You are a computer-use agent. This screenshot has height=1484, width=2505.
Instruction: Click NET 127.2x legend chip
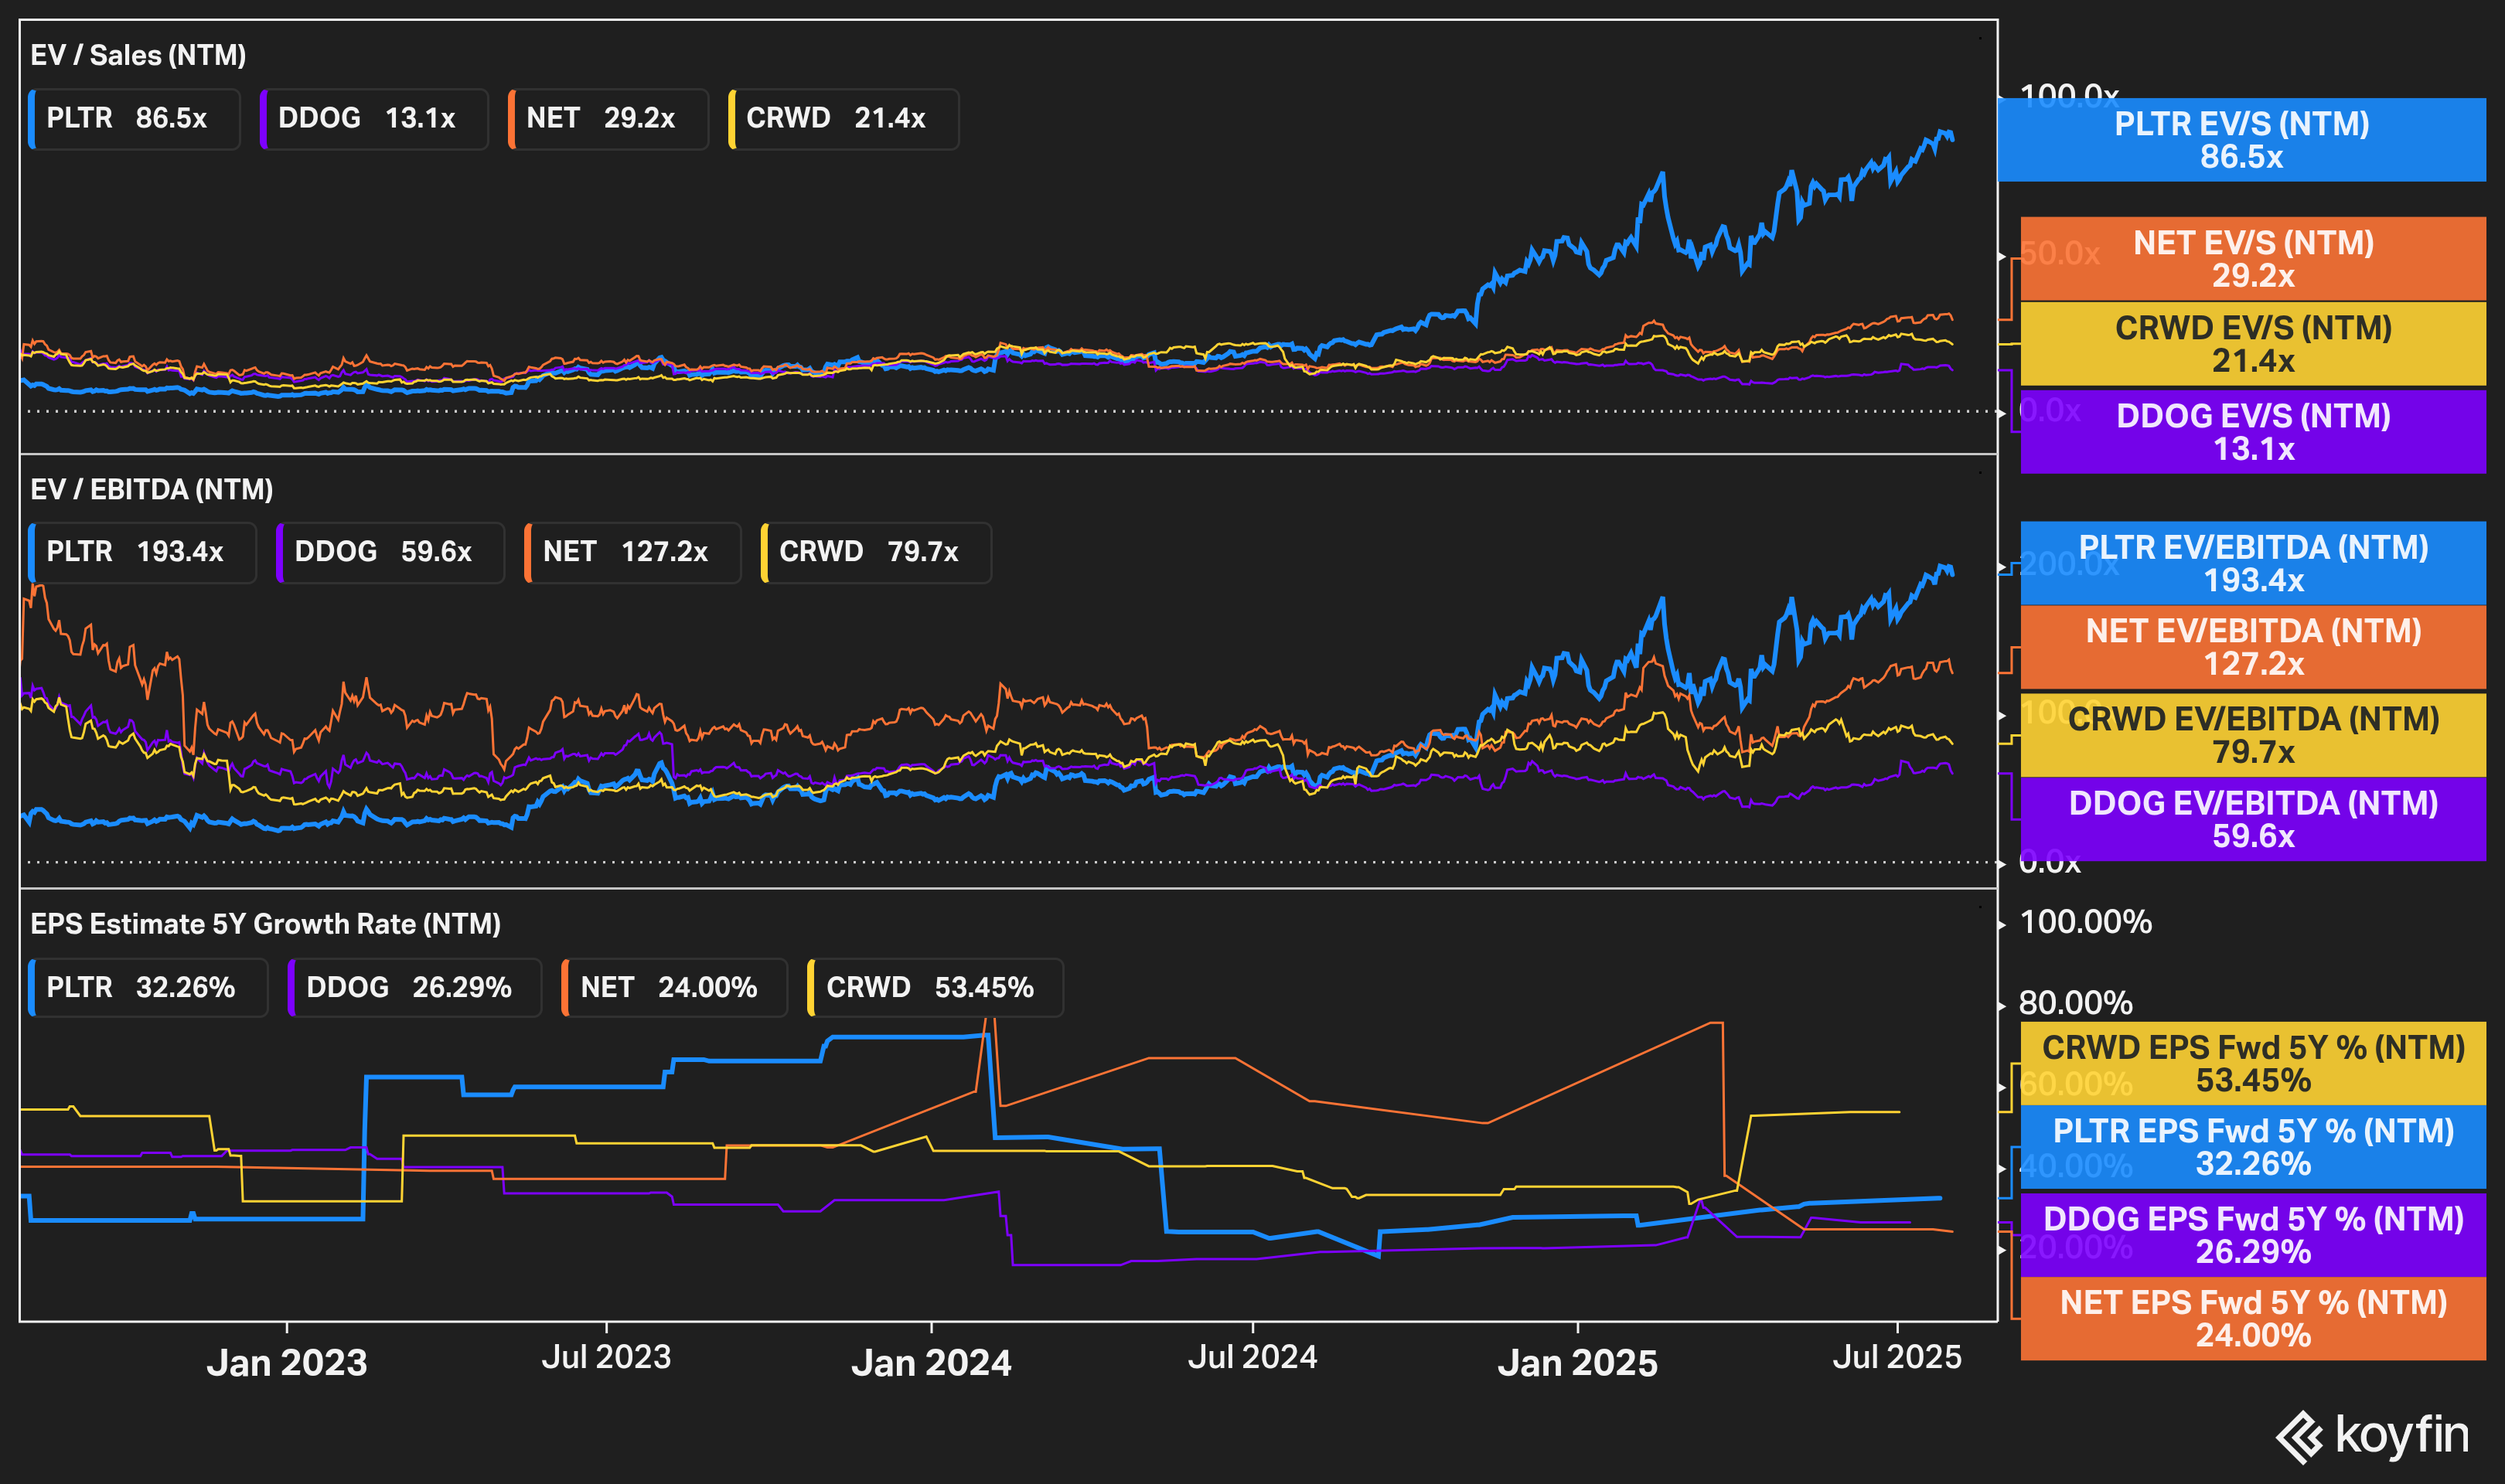(x=632, y=552)
